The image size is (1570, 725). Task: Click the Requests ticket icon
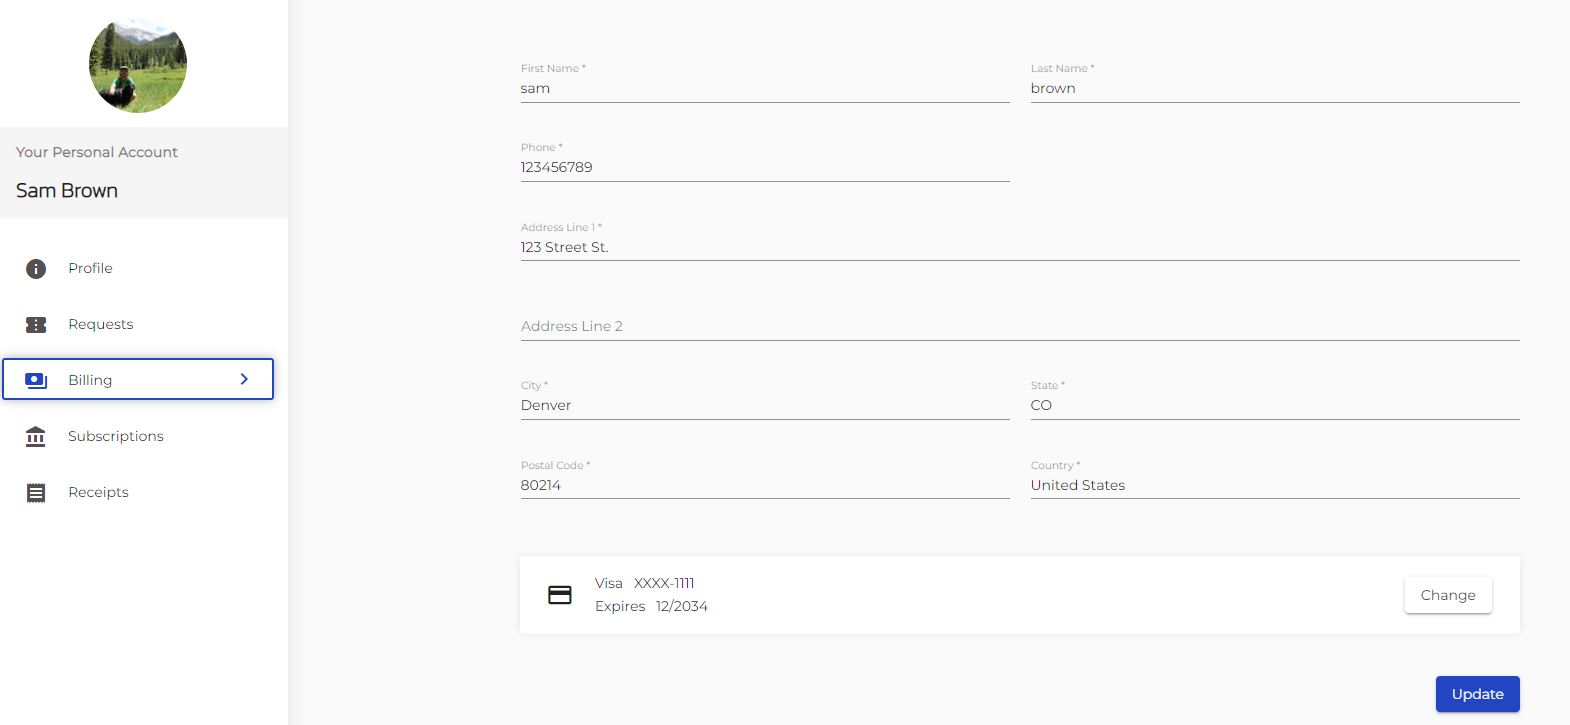pos(36,325)
